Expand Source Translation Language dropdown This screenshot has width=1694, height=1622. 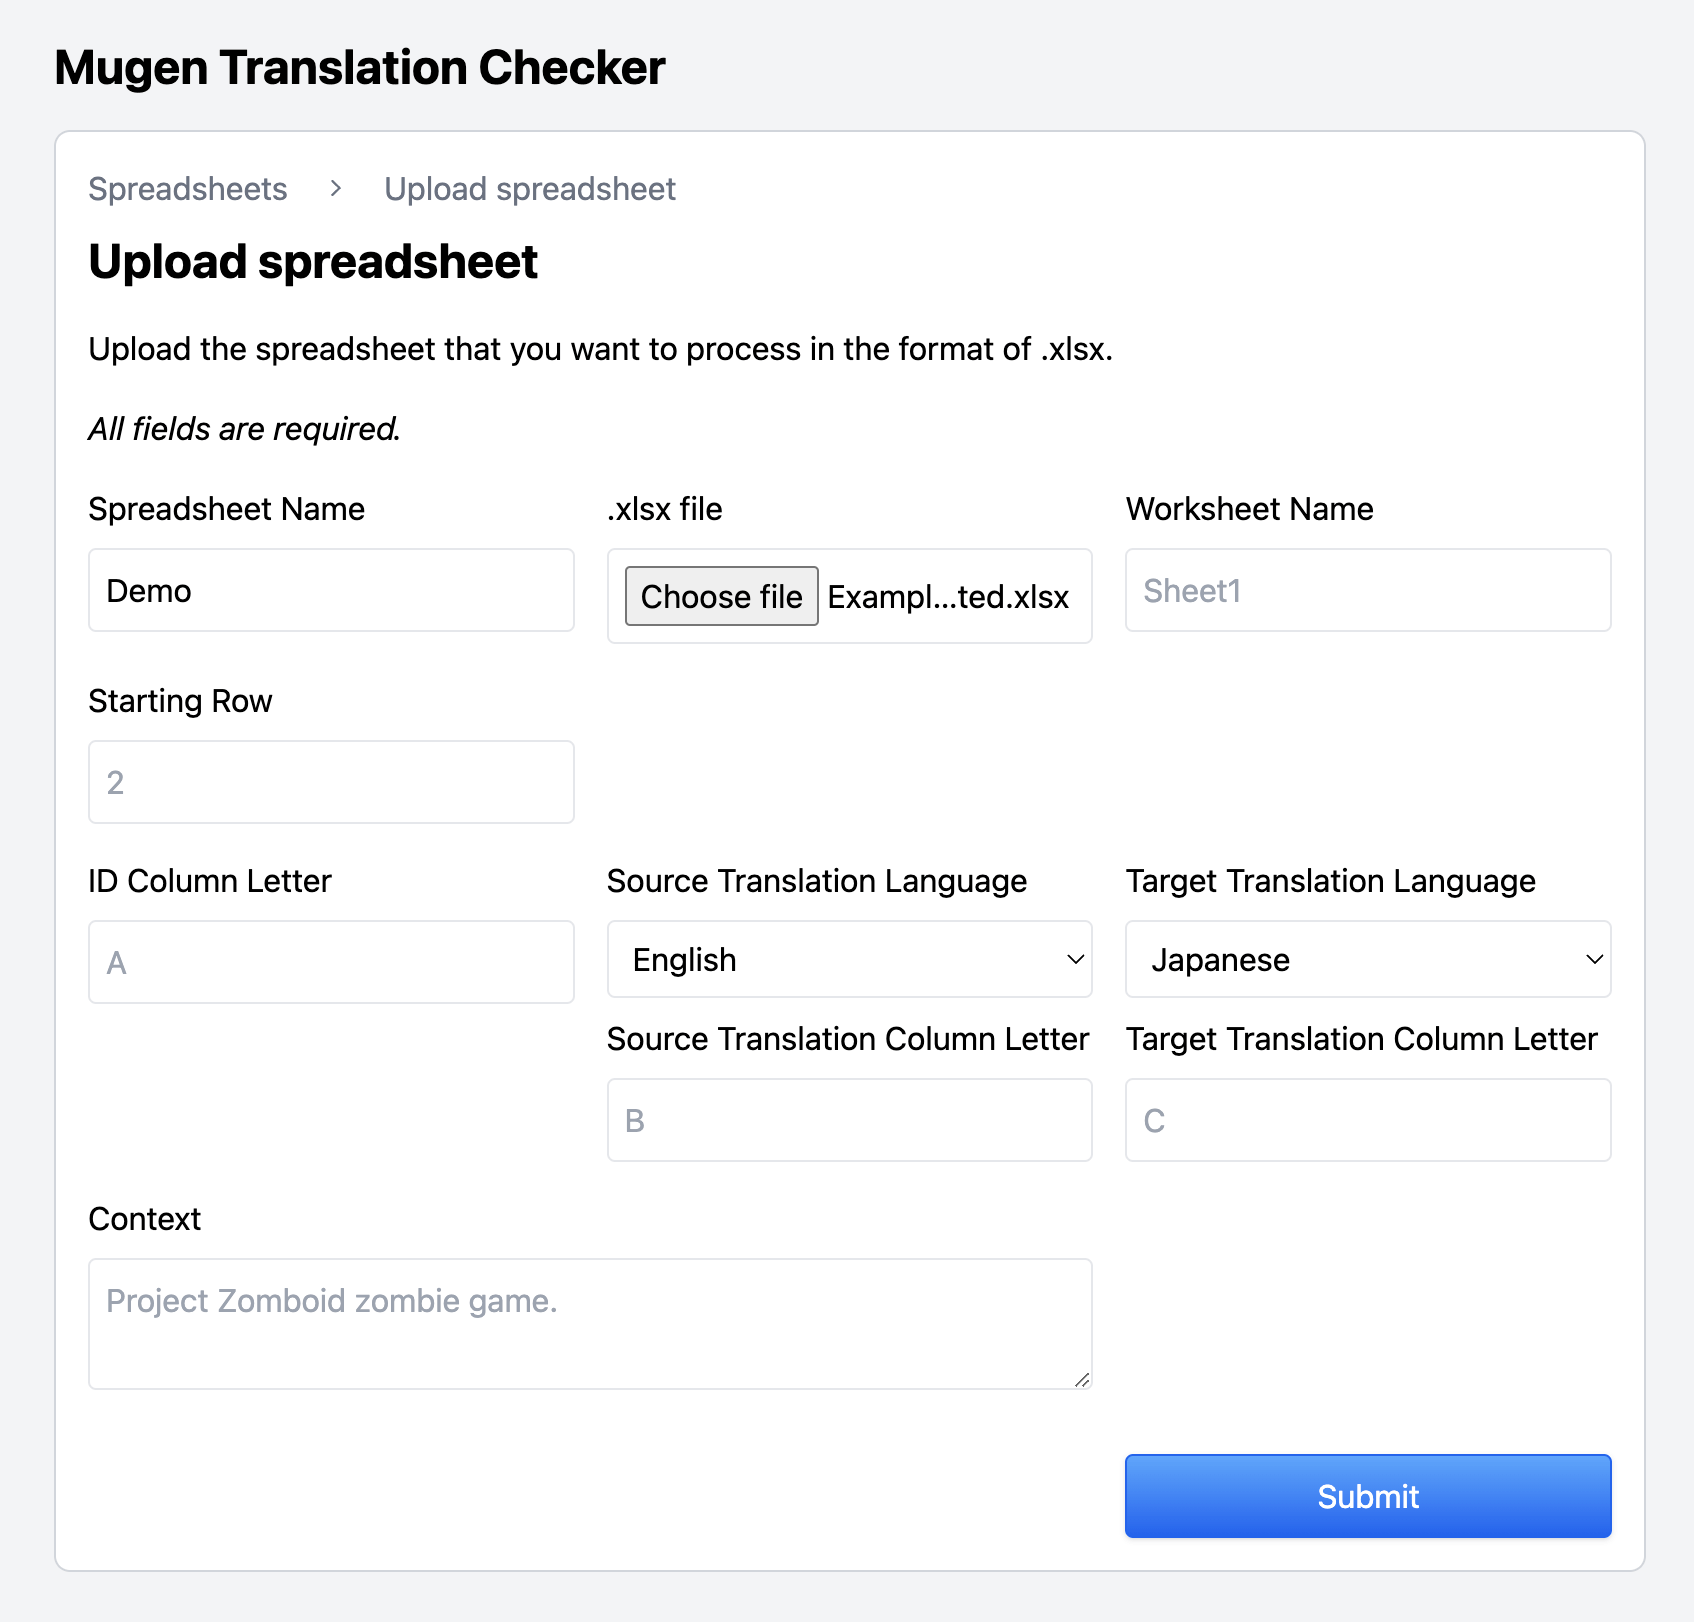click(x=849, y=959)
